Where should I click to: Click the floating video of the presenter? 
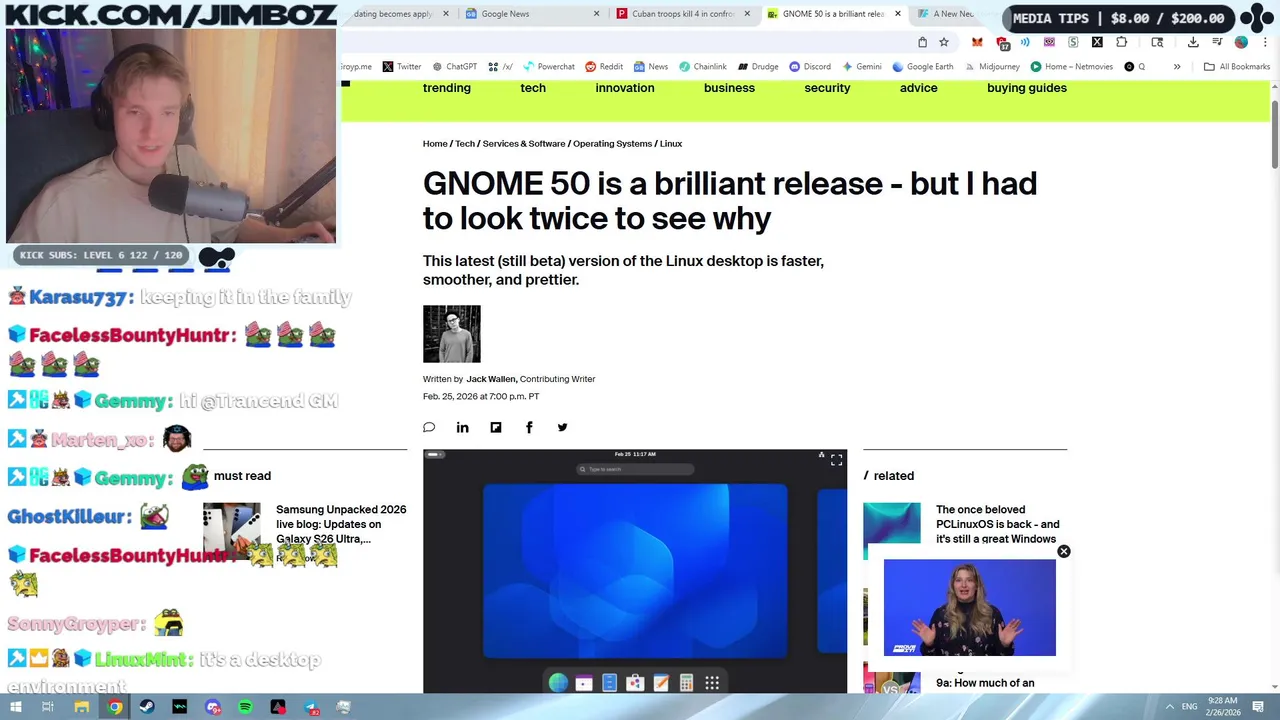click(x=969, y=607)
